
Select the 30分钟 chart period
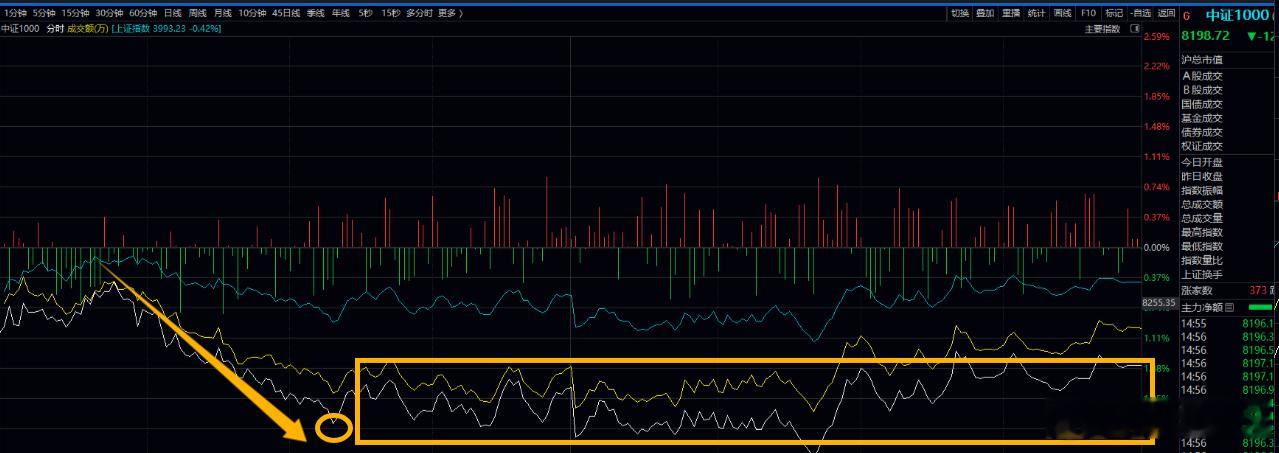[x=109, y=13]
